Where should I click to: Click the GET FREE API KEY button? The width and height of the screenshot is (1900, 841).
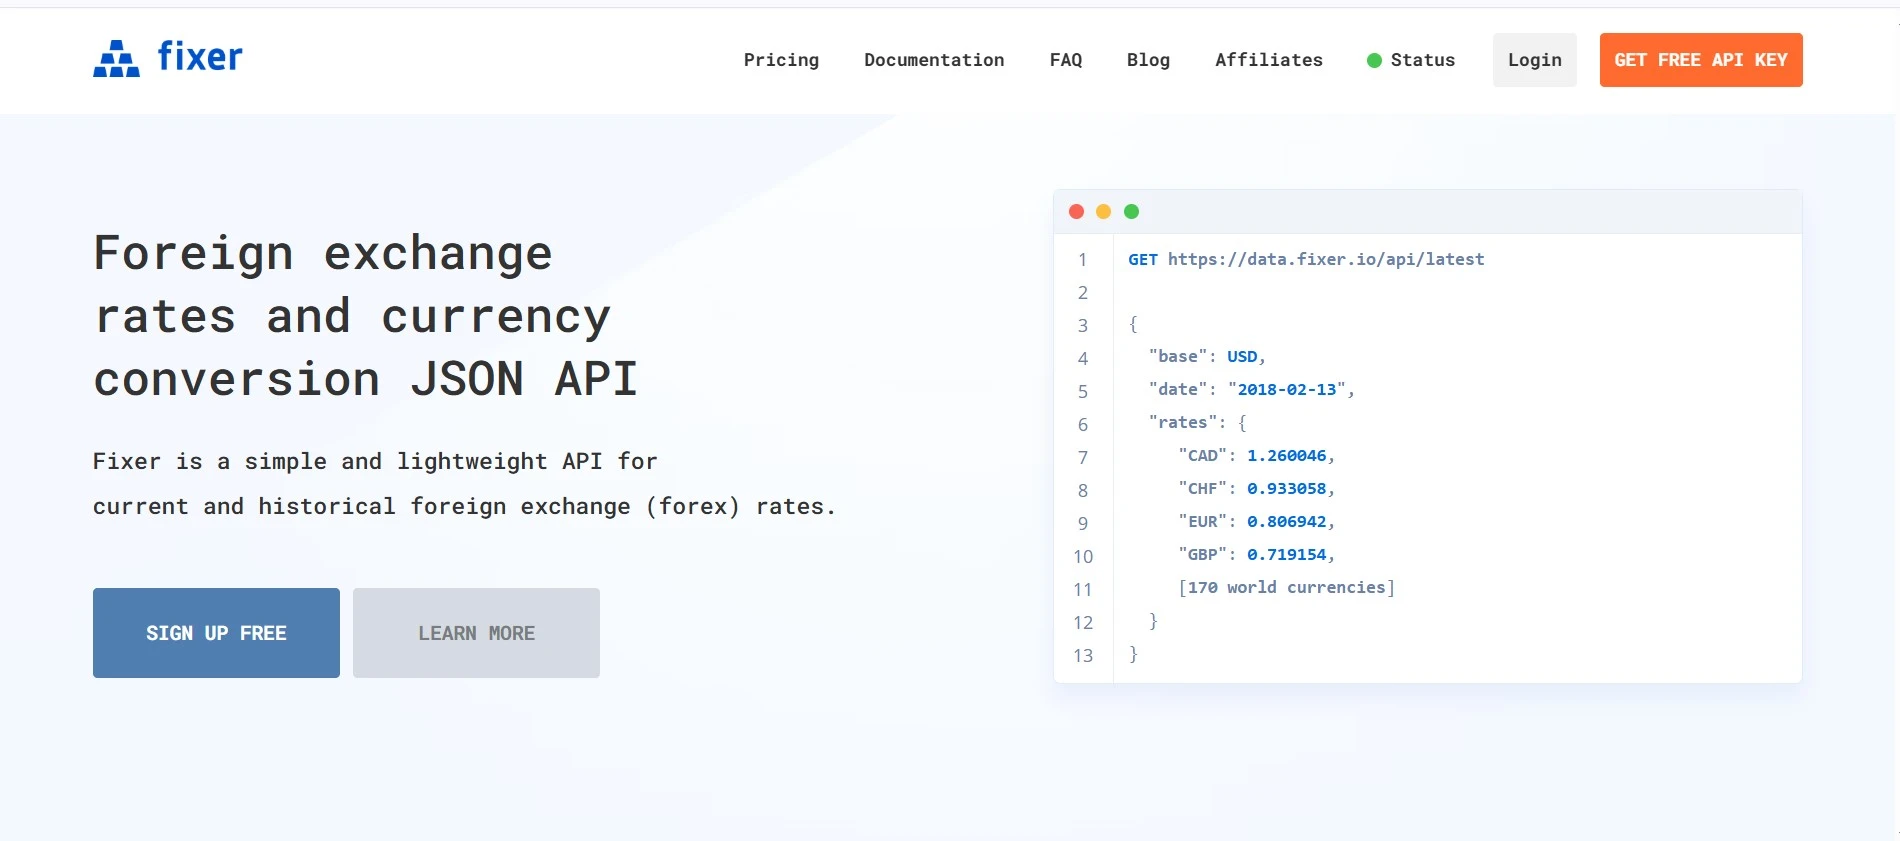click(x=1700, y=60)
